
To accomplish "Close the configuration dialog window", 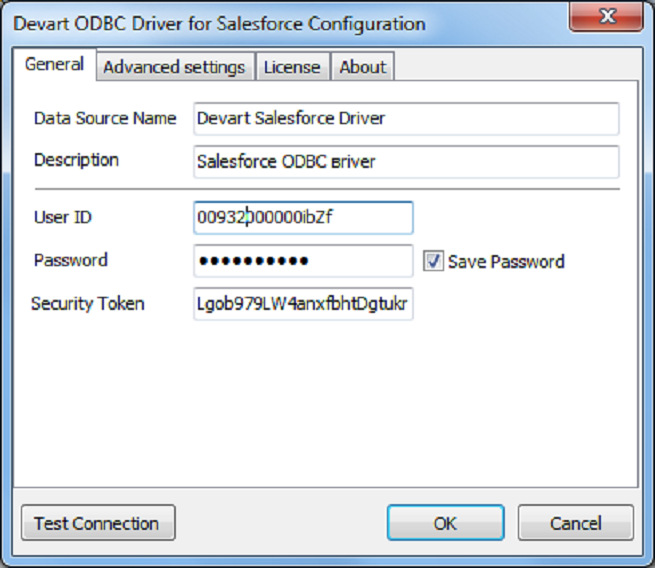I will 606,18.
